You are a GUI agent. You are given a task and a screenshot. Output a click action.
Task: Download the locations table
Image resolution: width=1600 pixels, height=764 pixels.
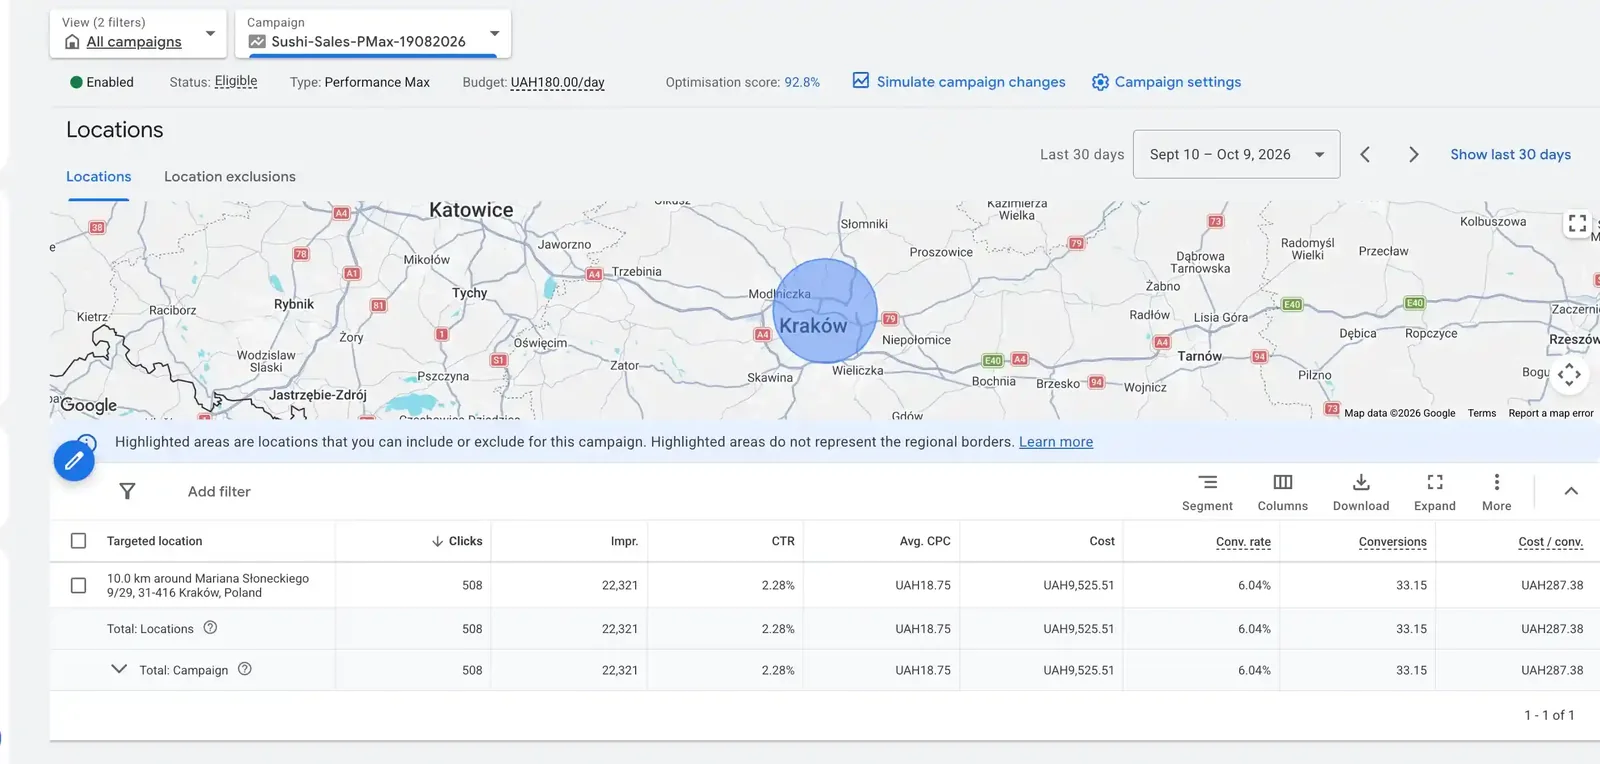1361,492
